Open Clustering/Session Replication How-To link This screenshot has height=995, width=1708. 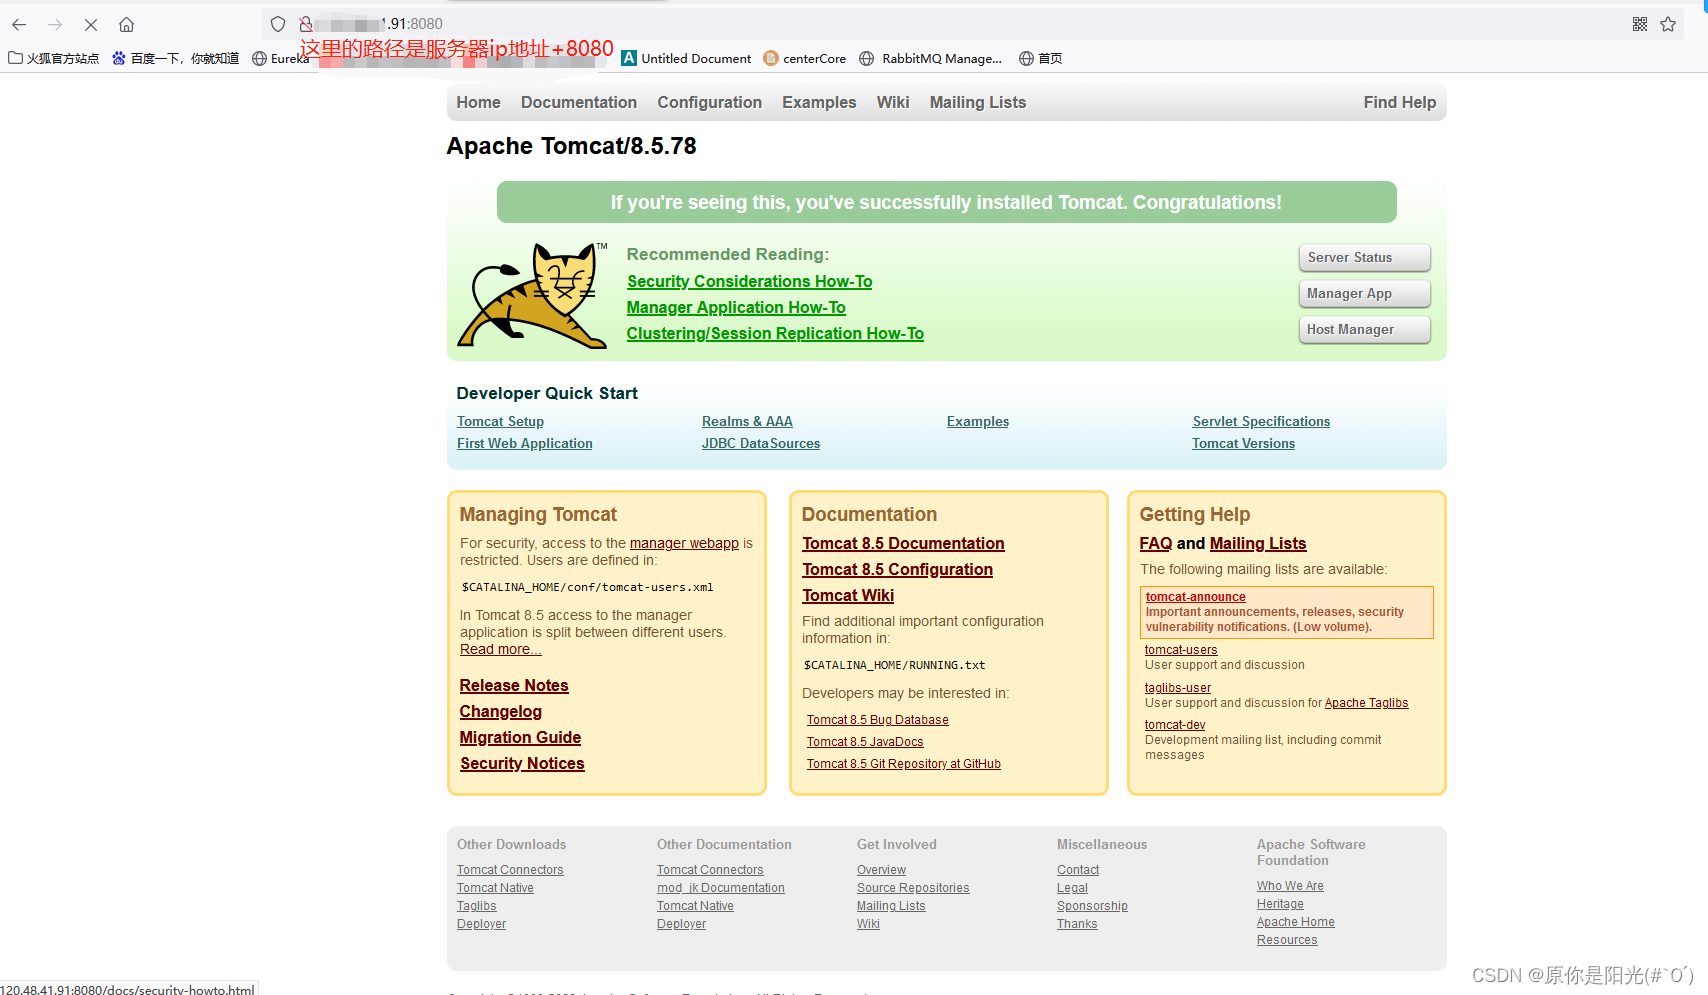775,333
